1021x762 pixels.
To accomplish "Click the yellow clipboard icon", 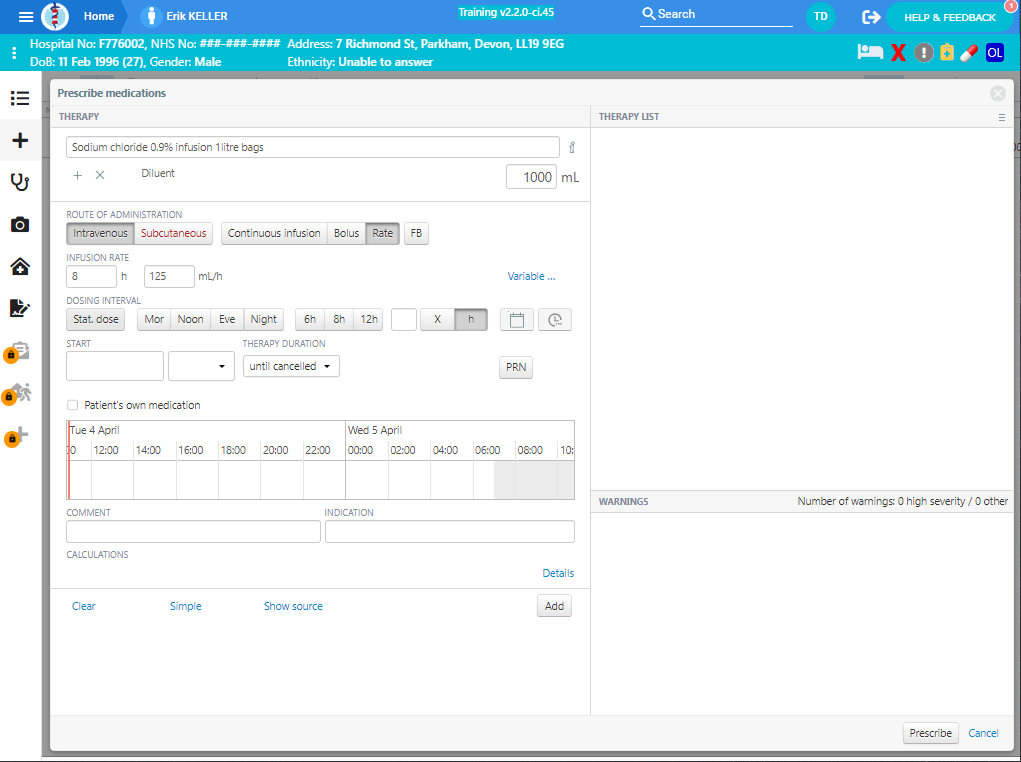I will tap(947, 52).
